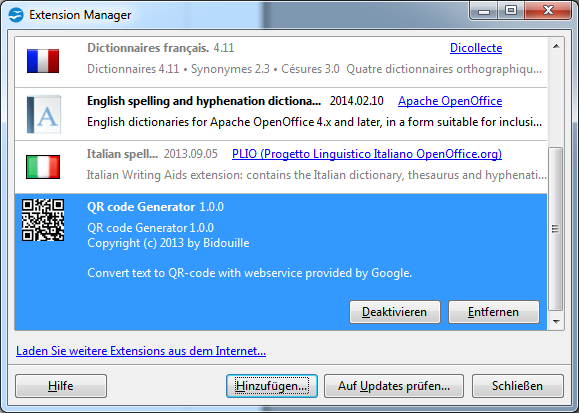Click the scrollbar up arrow
The image size is (579, 413).
(x=556, y=47)
